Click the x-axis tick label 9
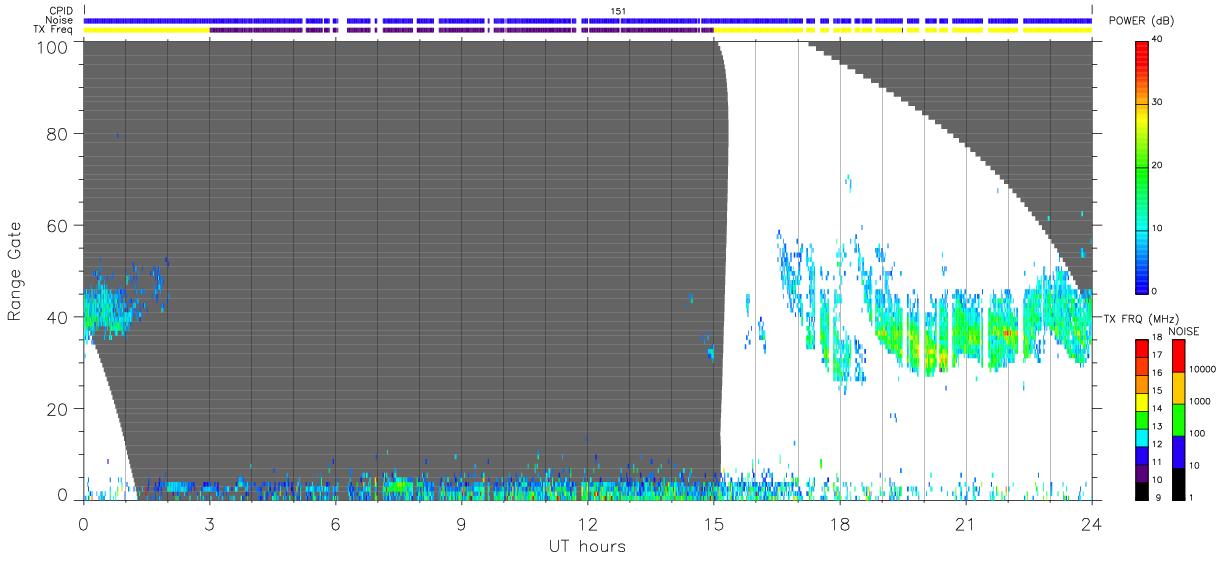The width and height of the screenshot is (1228, 567). coord(461,523)
